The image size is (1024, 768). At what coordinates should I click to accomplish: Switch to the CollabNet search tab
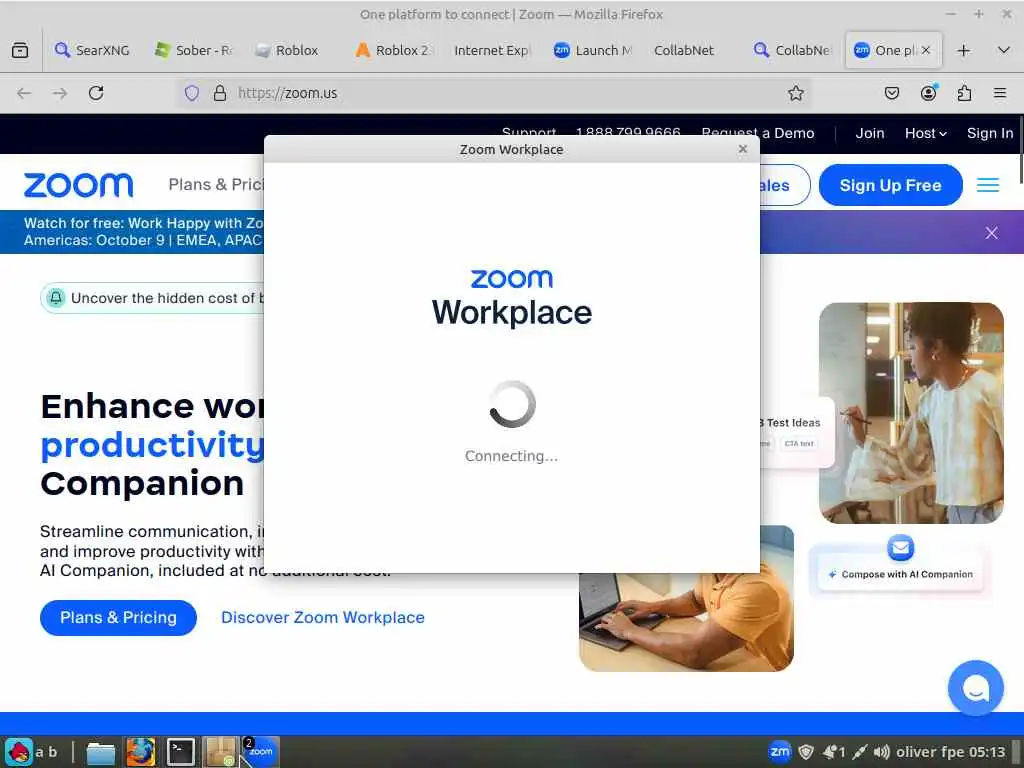[x=793, y=50]
